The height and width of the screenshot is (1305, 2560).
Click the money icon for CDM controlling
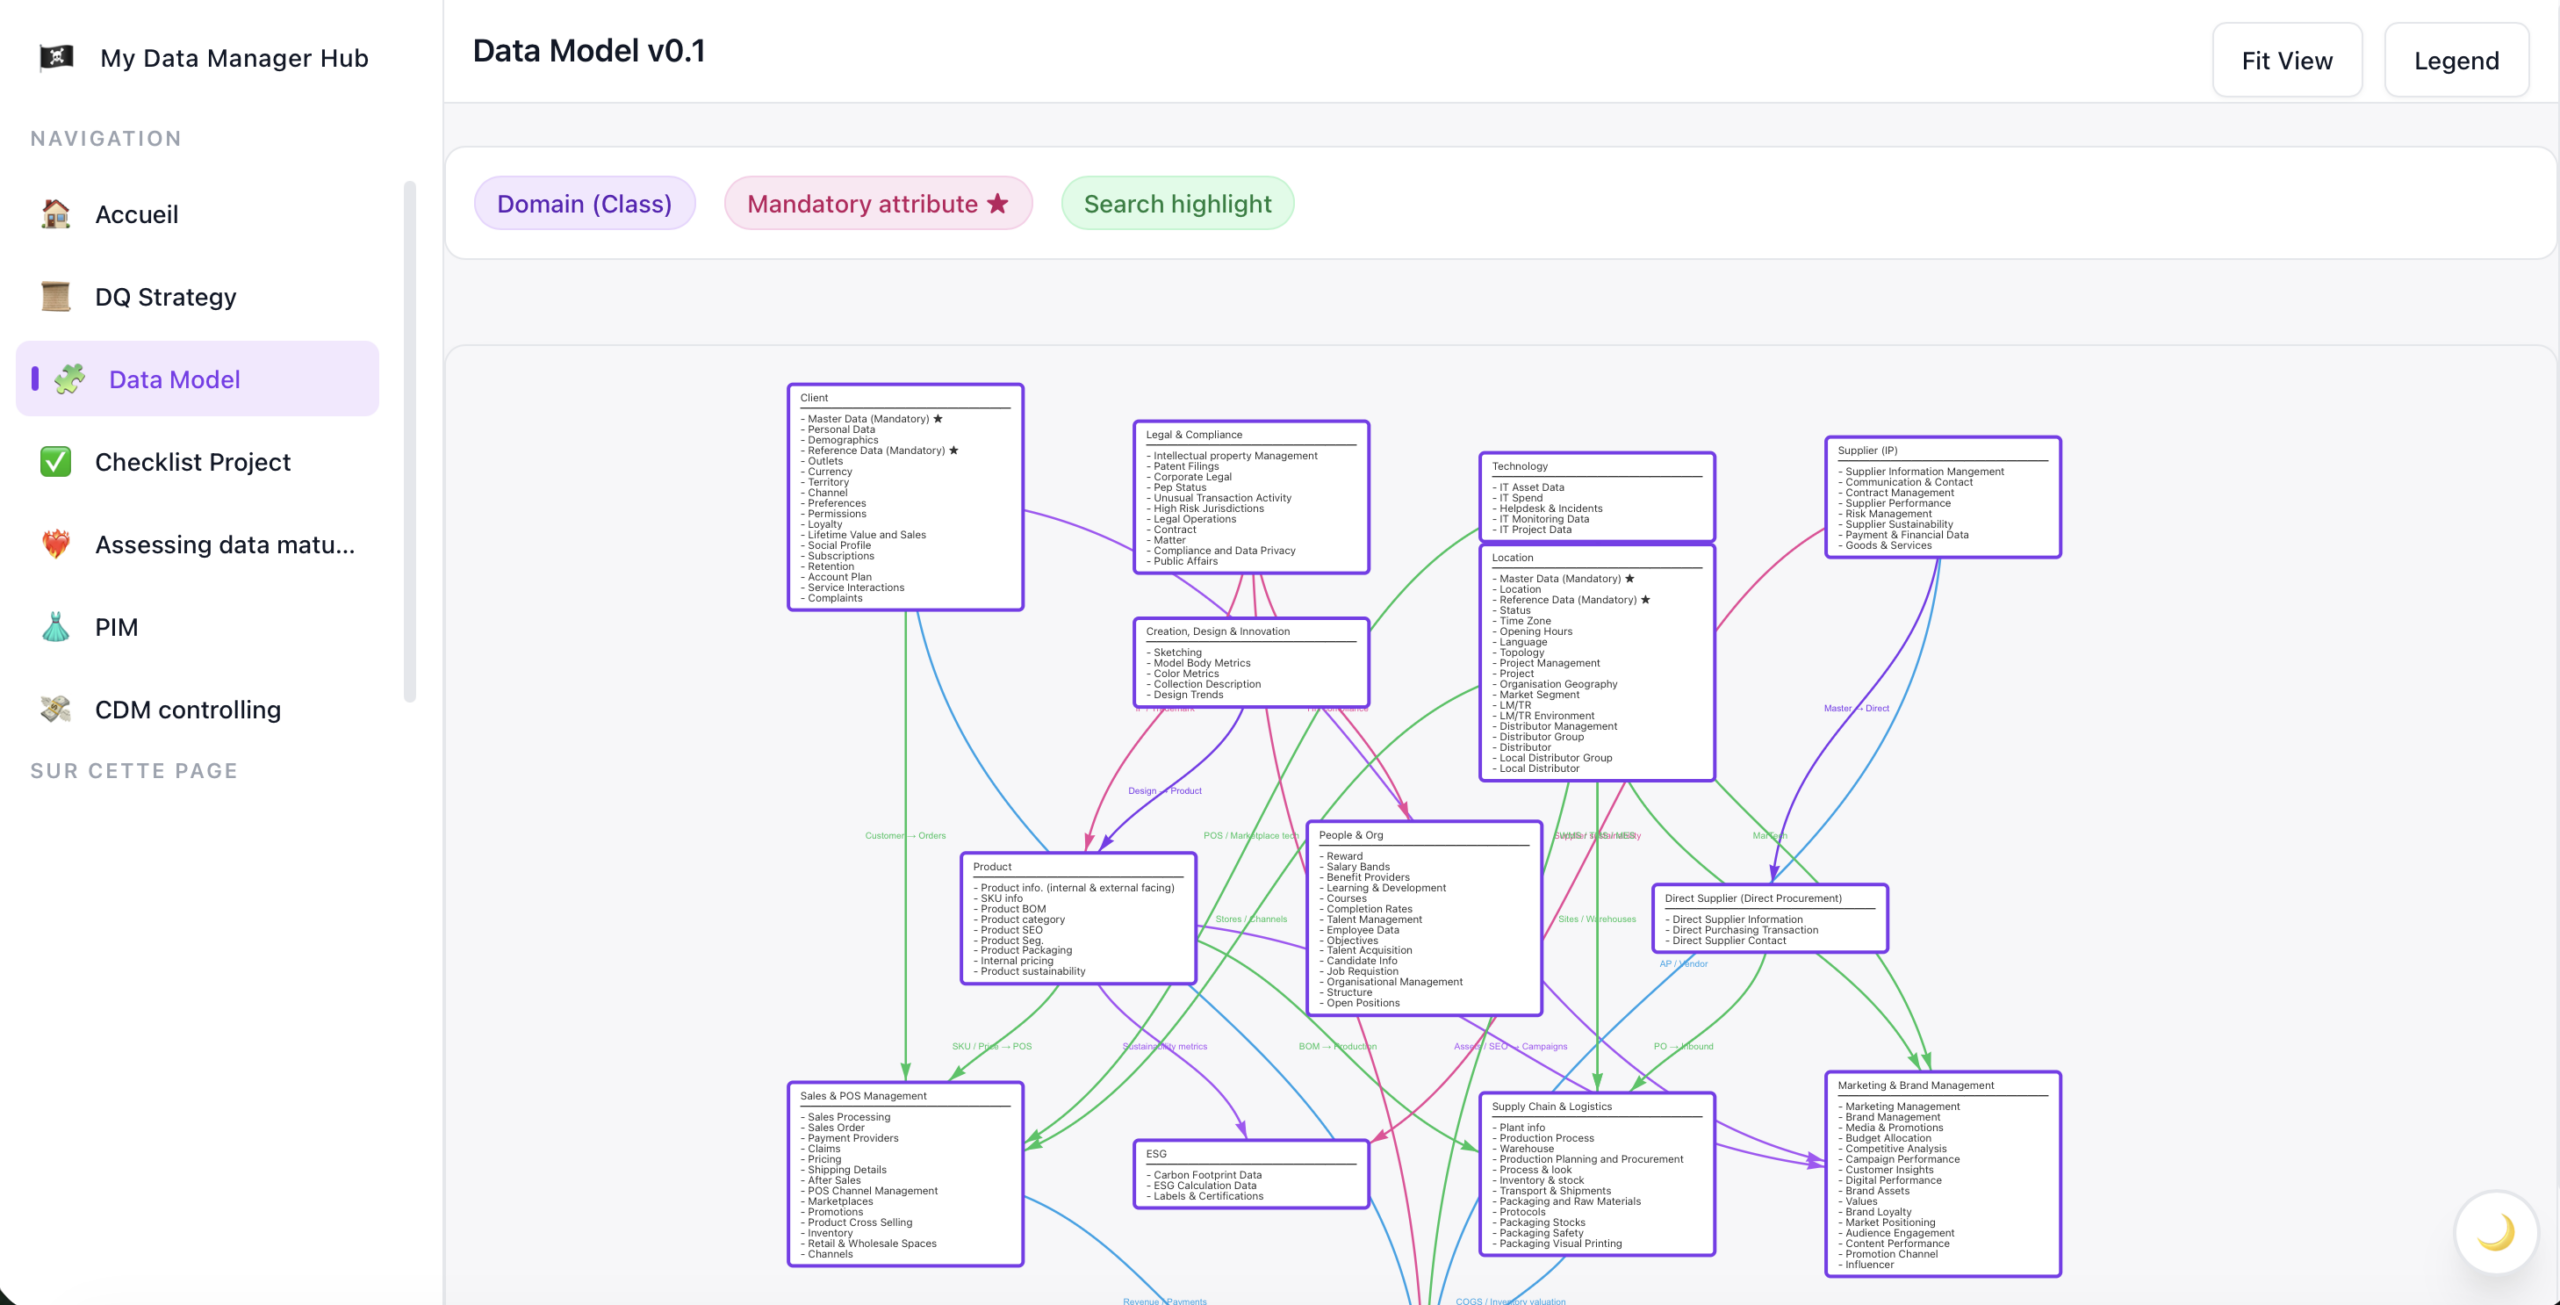(56, 709)
